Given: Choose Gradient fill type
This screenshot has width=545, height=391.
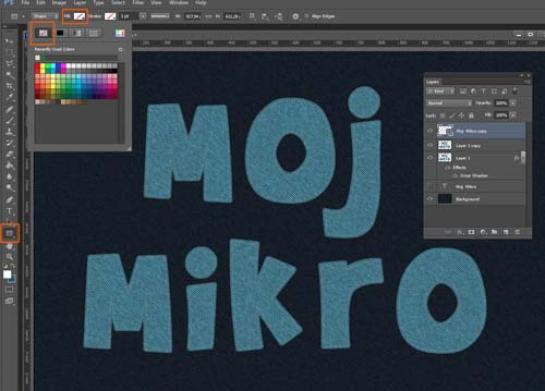Looking at the screenshot, I should point(77,33).
